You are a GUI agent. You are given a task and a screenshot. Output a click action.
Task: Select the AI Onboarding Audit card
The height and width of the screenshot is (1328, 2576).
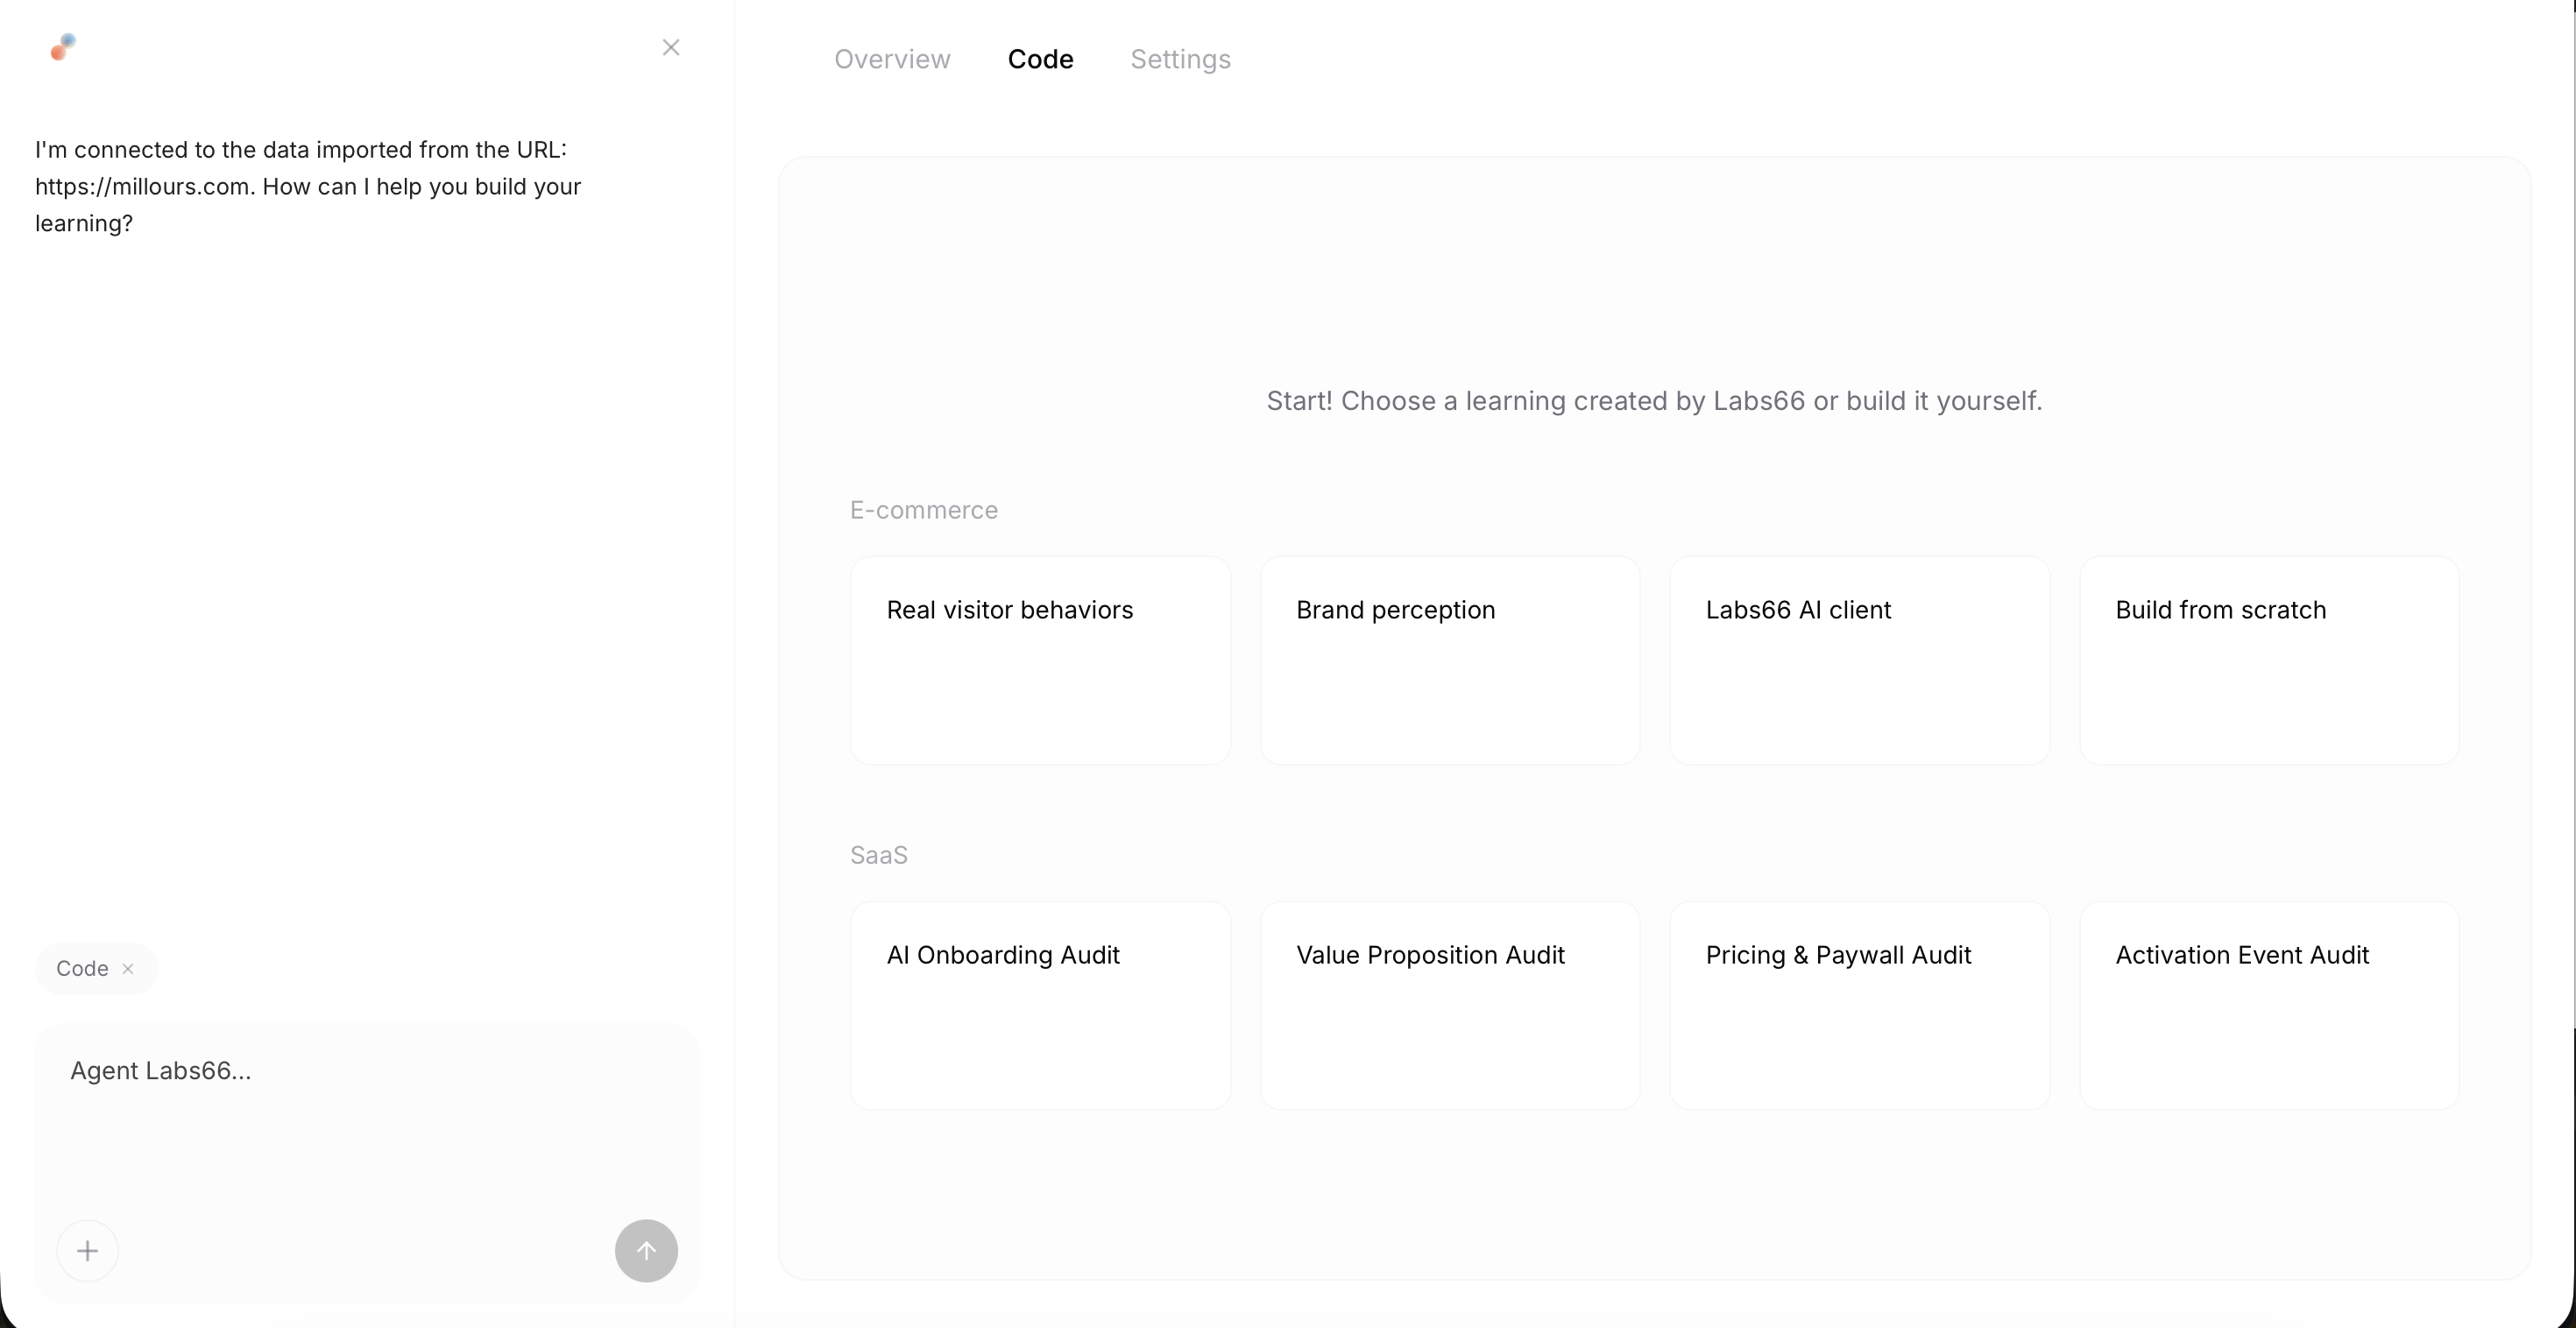[1040, 1005]
